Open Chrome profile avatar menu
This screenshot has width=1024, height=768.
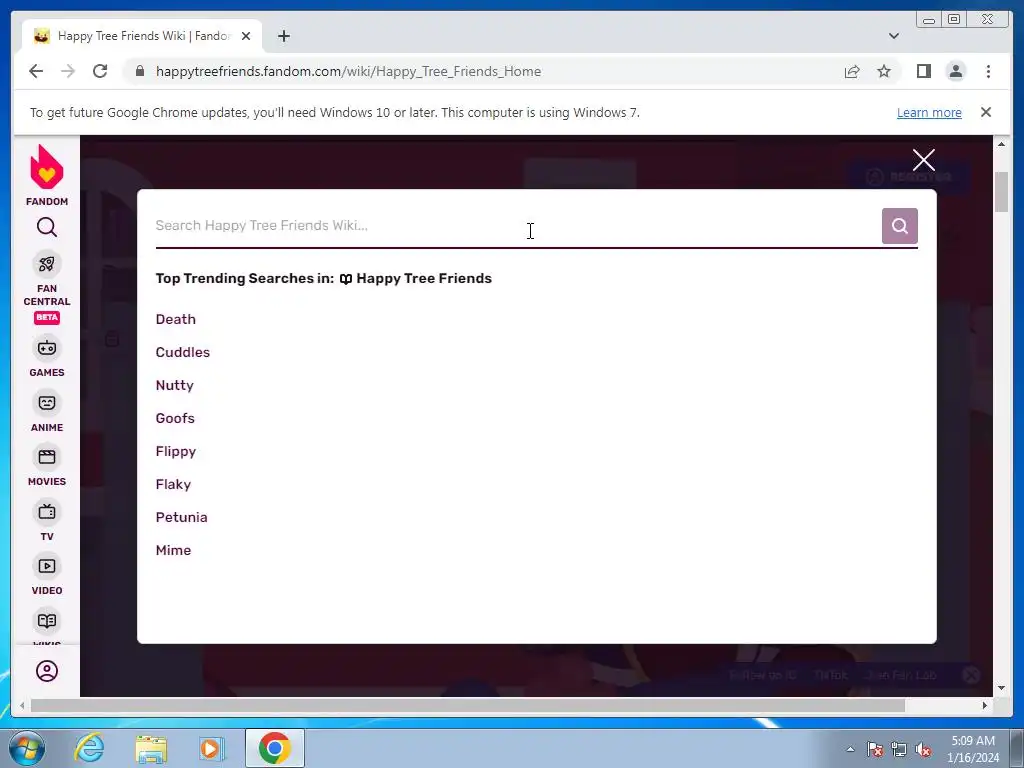pos(955,71)
